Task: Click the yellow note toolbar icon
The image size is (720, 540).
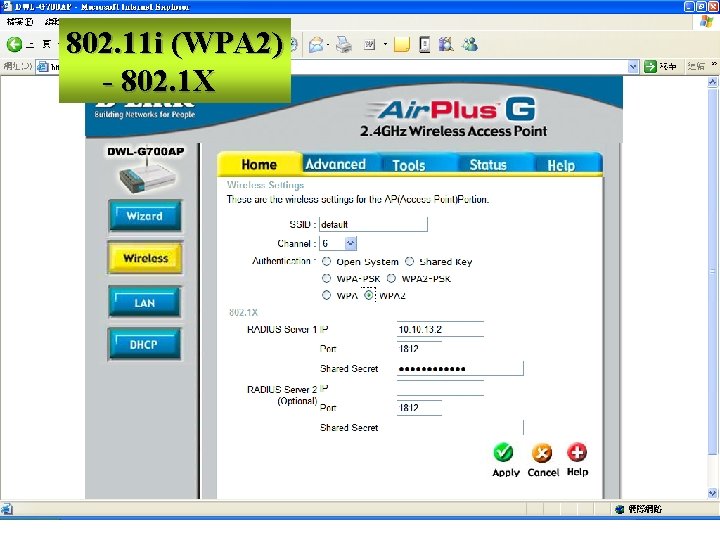Action: point(401,45)
